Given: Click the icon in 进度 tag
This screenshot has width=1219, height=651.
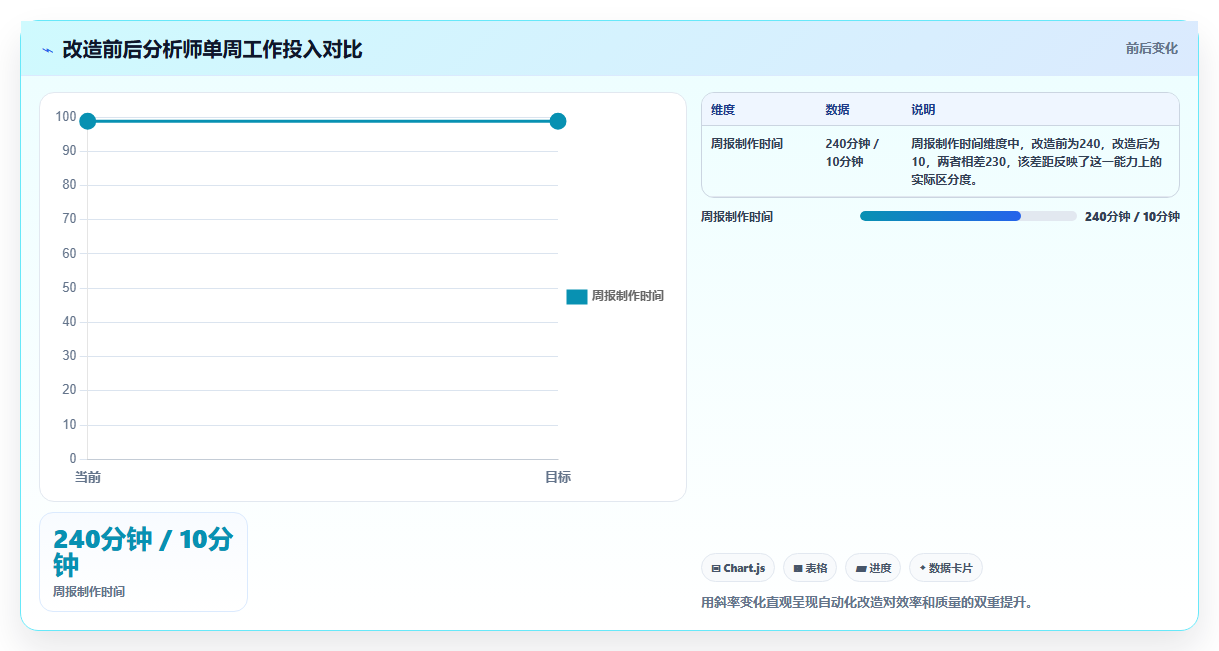Looking at the screenshot, I should pyautogui.click(x=861, y=568).
